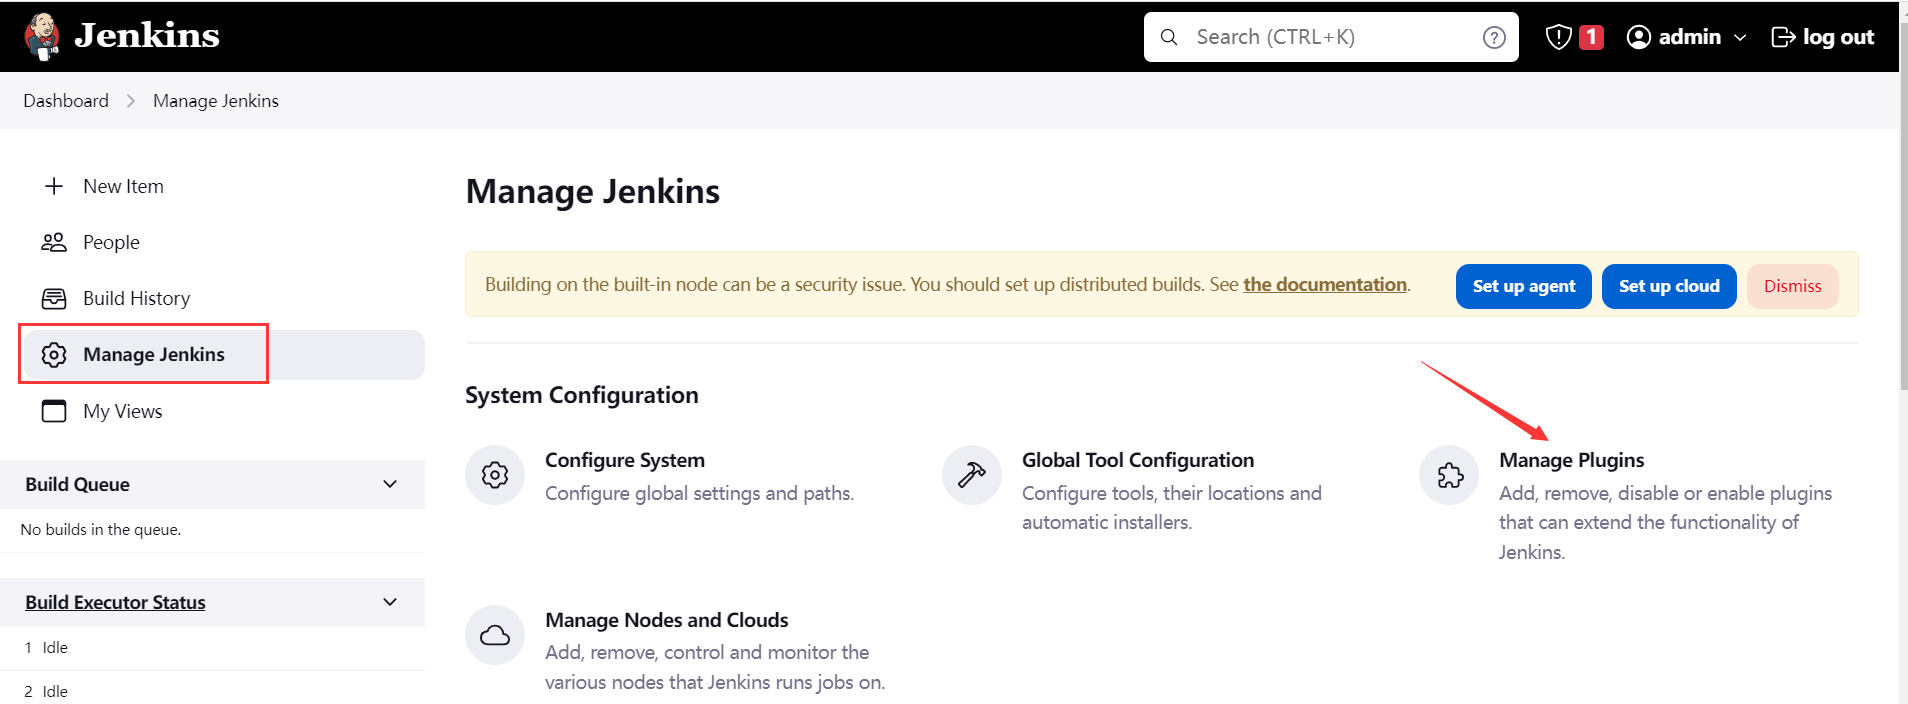
Task: Open the admin account link
Action: click(1689, 37)
